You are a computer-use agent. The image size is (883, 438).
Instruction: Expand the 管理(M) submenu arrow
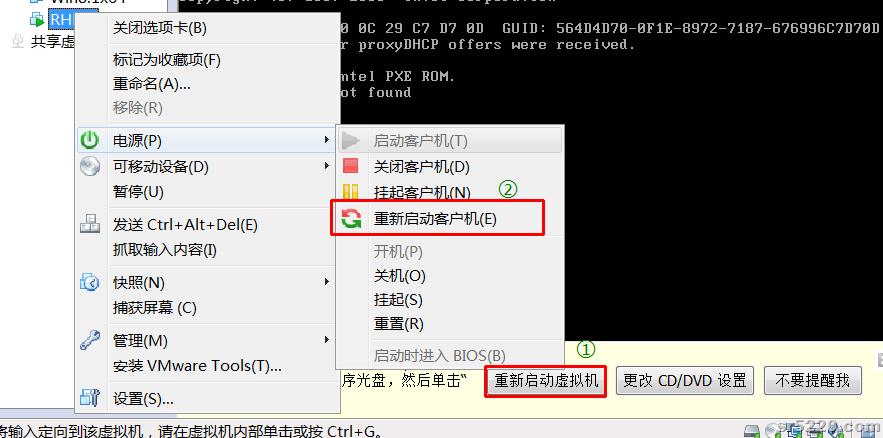(x=327, y=339)
